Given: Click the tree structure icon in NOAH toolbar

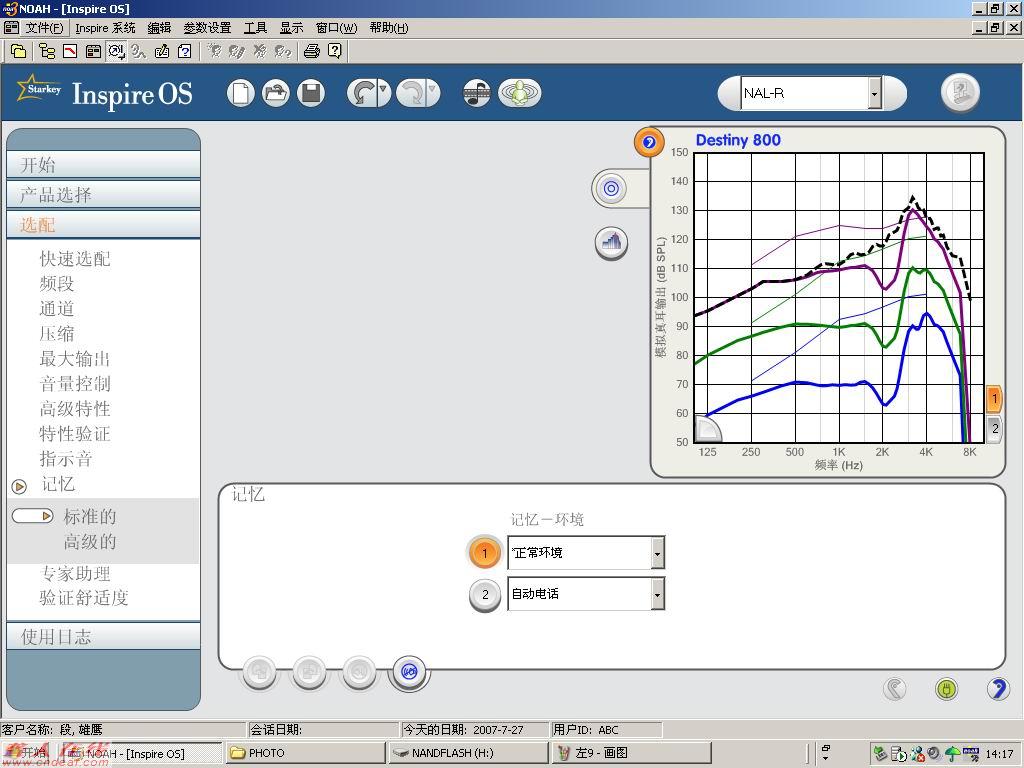Looking at the screenshot, I should point(47,51).
